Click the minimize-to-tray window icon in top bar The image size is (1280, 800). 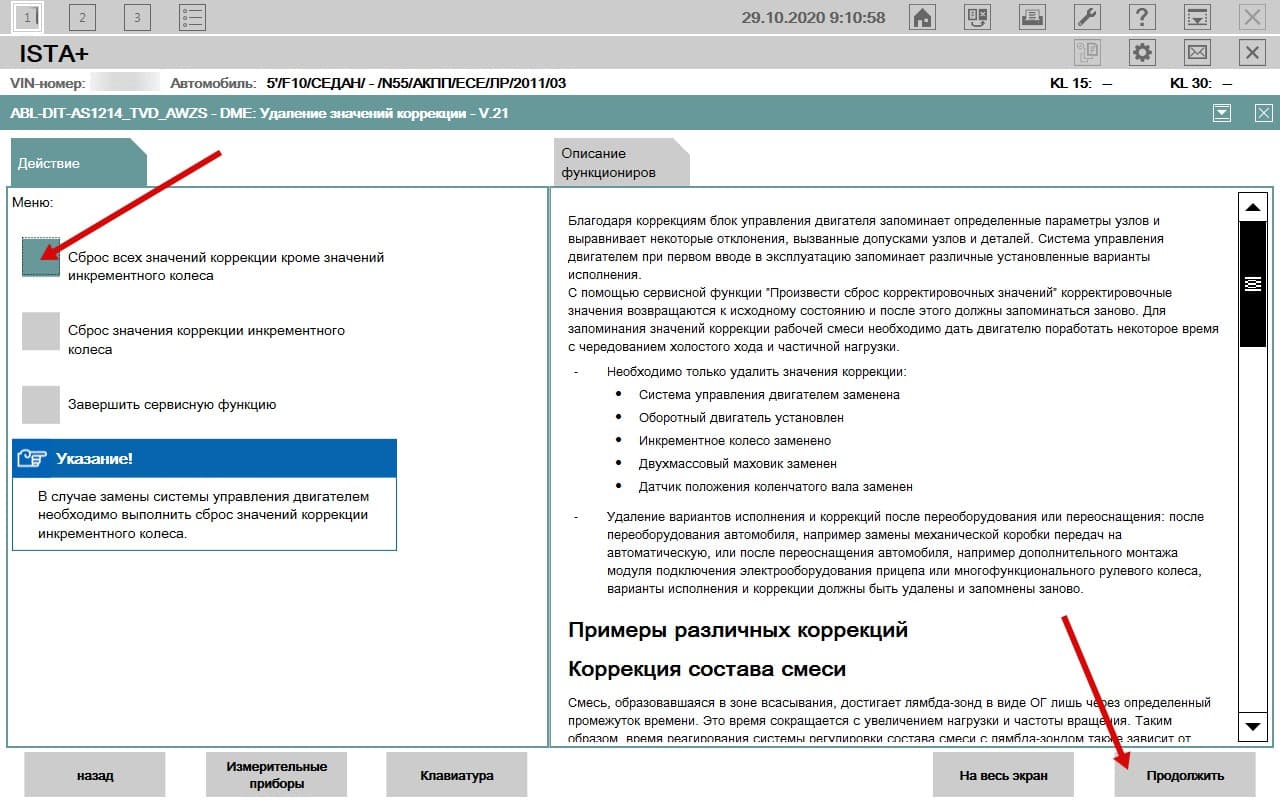1197,16
